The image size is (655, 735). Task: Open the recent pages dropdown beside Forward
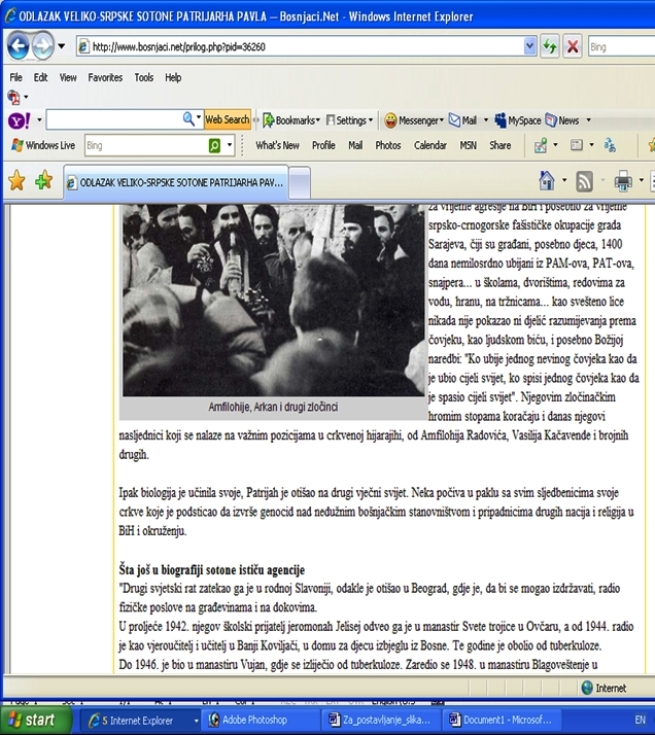coord(61,46)
